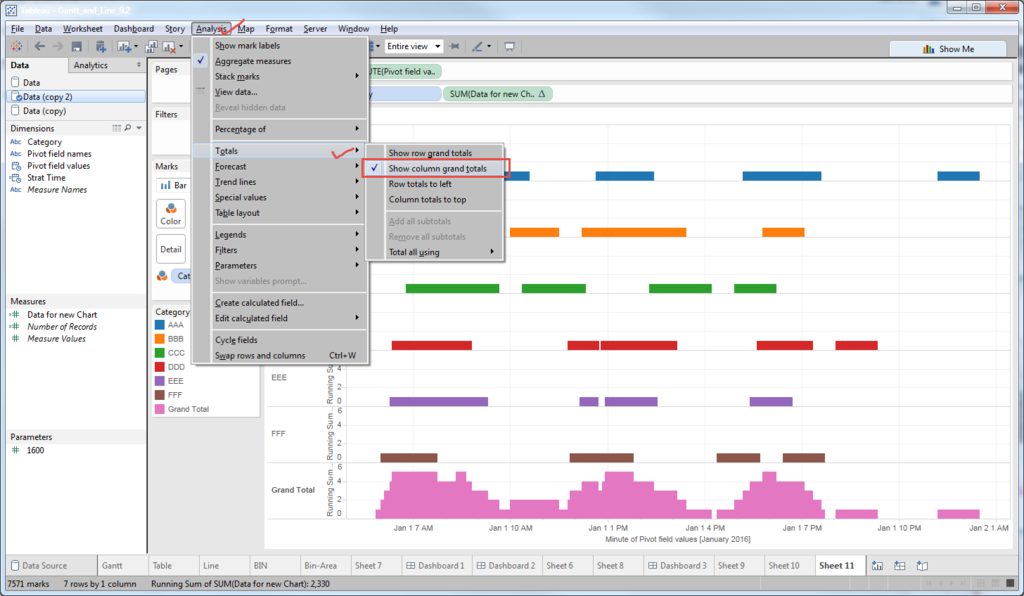Click the Category field in Dimensions
Screen dimensions: 1024x596
coord(44,142)
